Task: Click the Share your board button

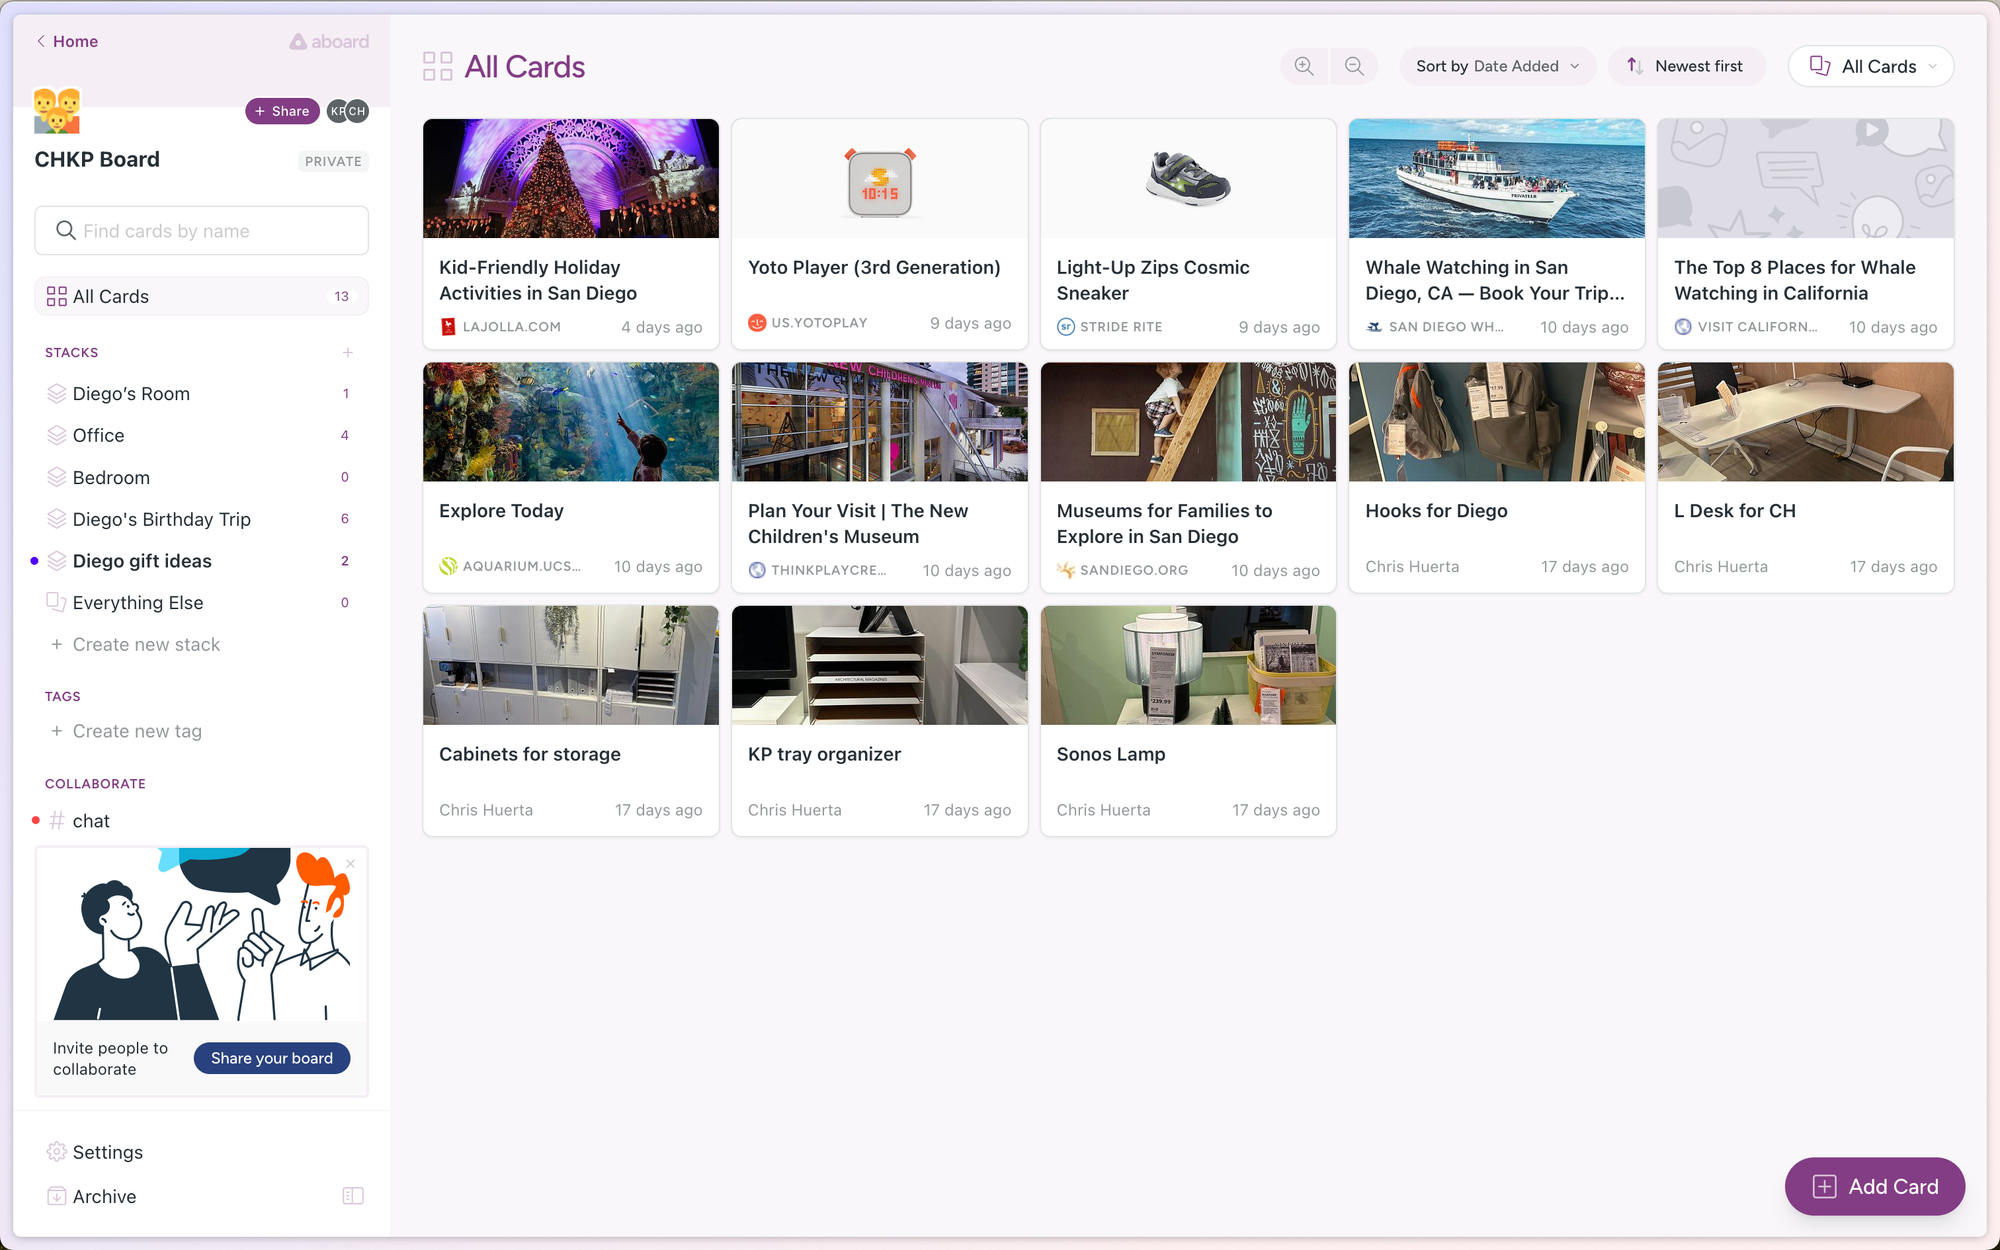Action: click(272, 1057)
